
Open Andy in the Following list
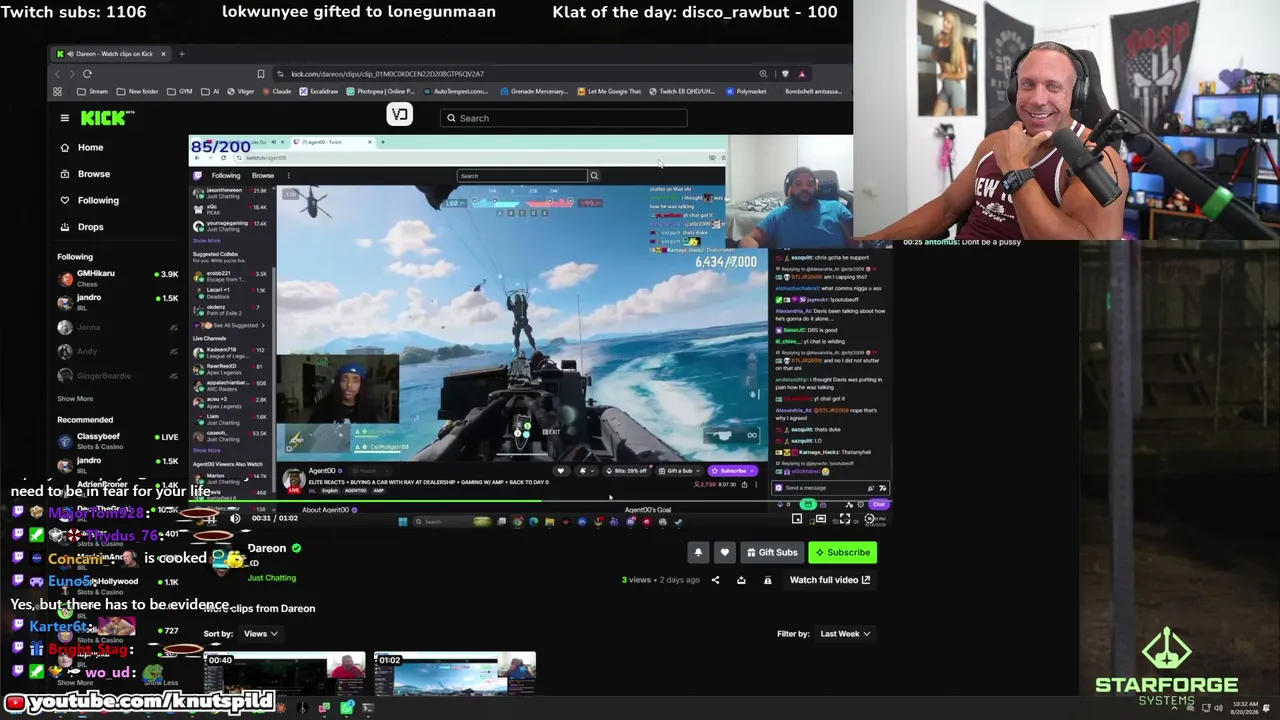[x=117, y=352]
